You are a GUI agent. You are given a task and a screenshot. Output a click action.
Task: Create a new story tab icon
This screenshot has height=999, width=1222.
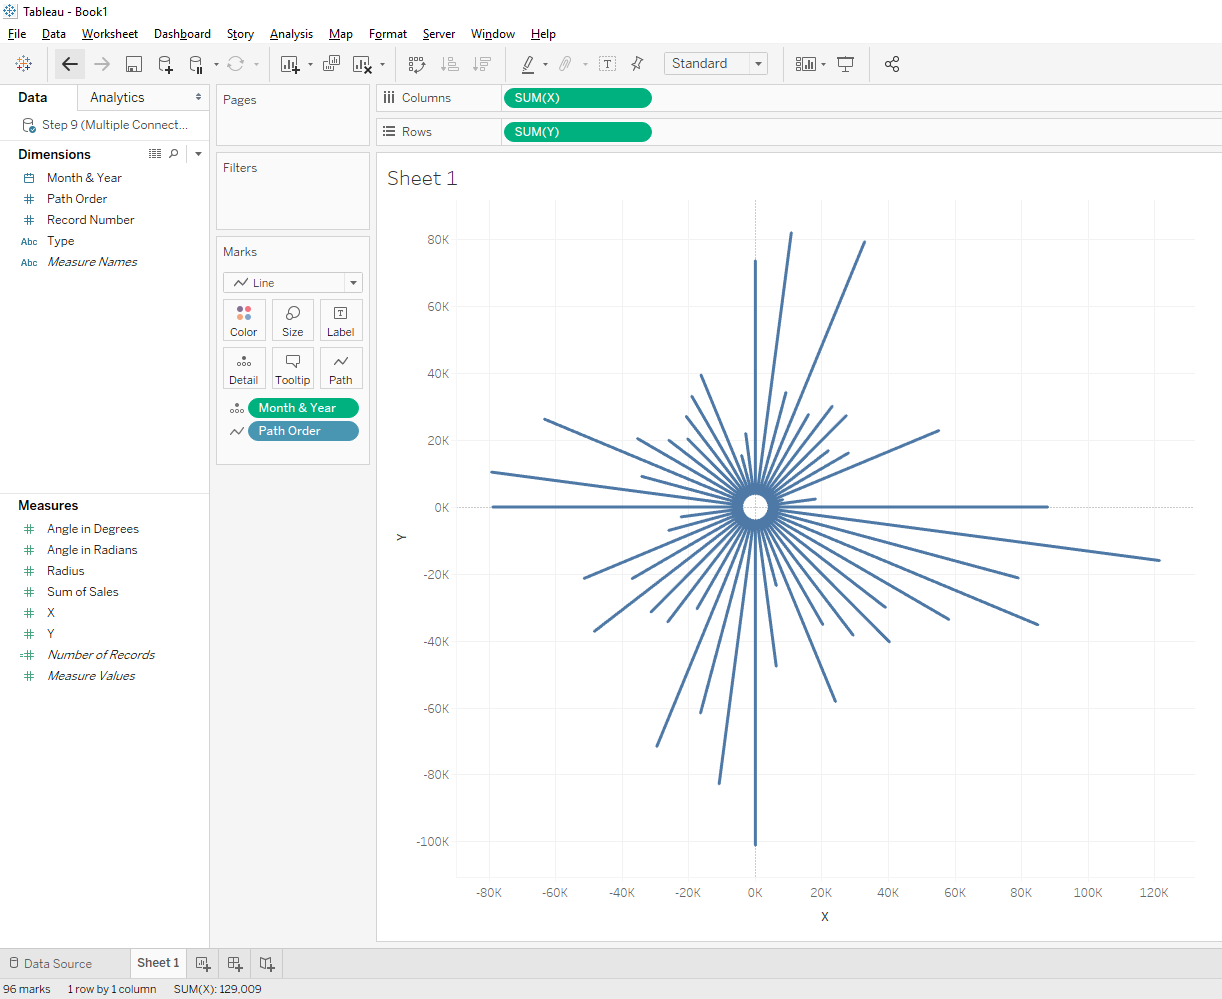click(x=267, y=963)
